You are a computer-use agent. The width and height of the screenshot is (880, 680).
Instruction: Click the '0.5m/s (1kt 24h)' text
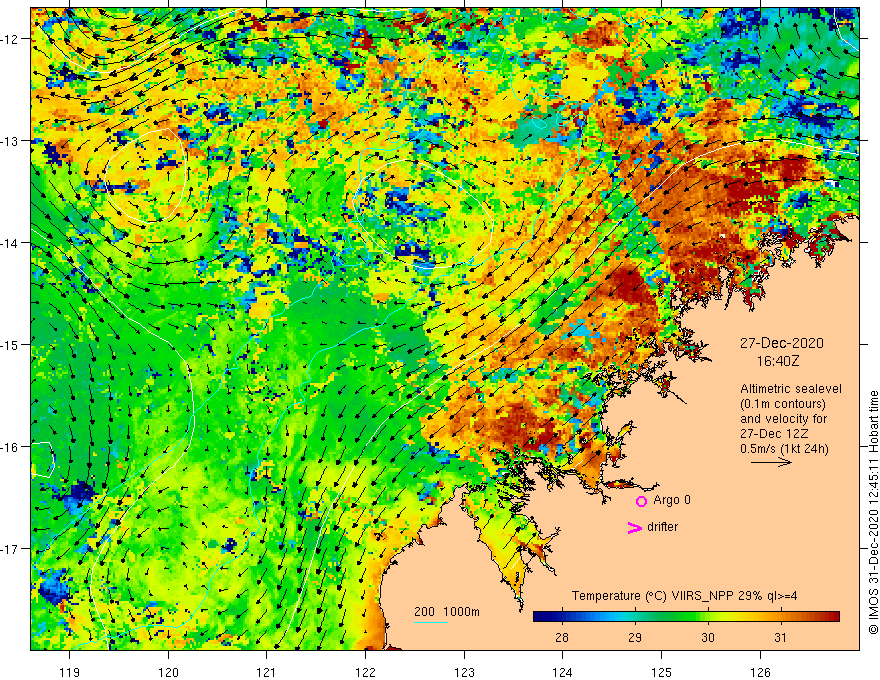tap(784, 449)
